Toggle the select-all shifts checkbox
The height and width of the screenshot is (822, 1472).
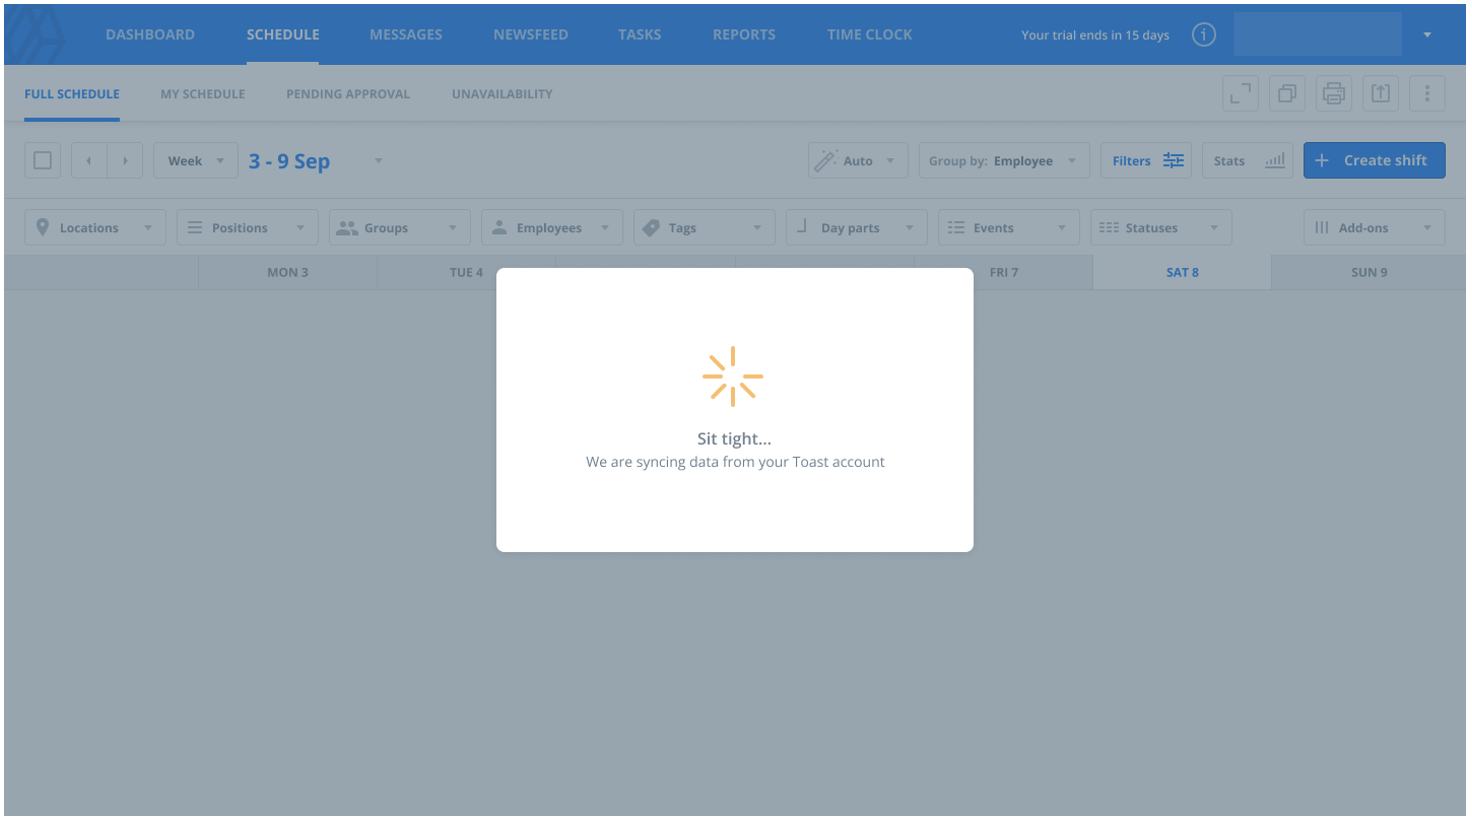pyautogui.click(x=42, y=159)
